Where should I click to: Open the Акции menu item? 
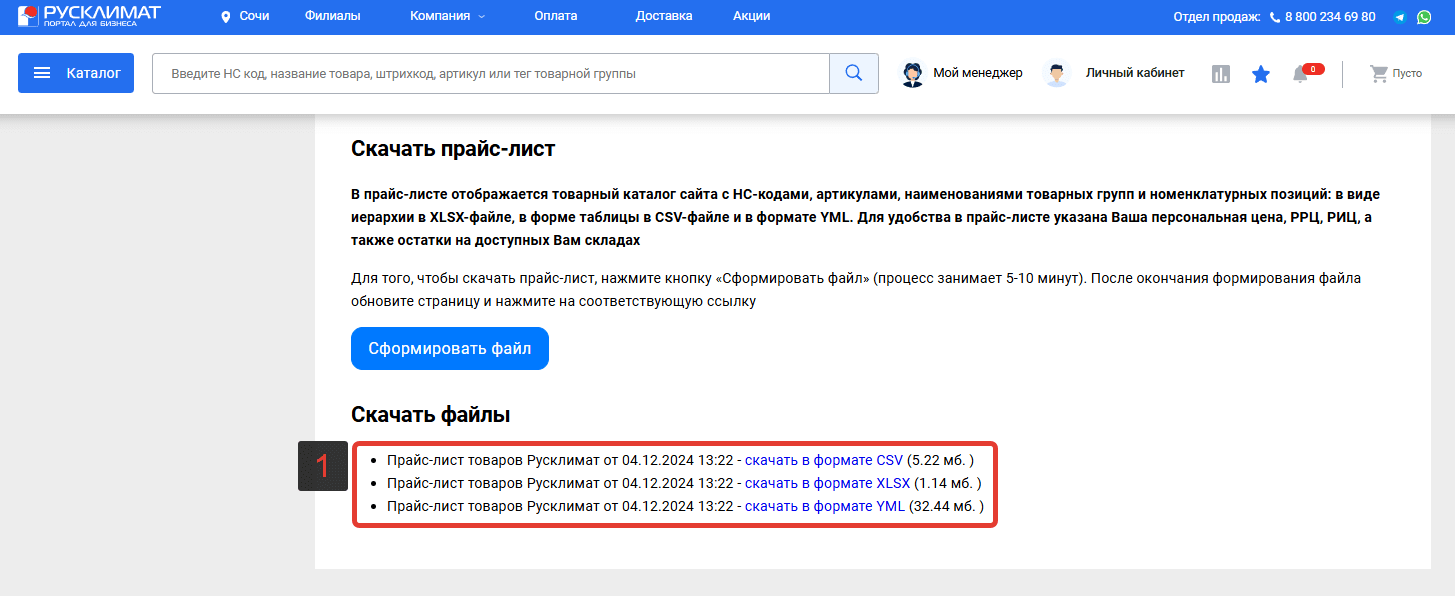point(751,16)
